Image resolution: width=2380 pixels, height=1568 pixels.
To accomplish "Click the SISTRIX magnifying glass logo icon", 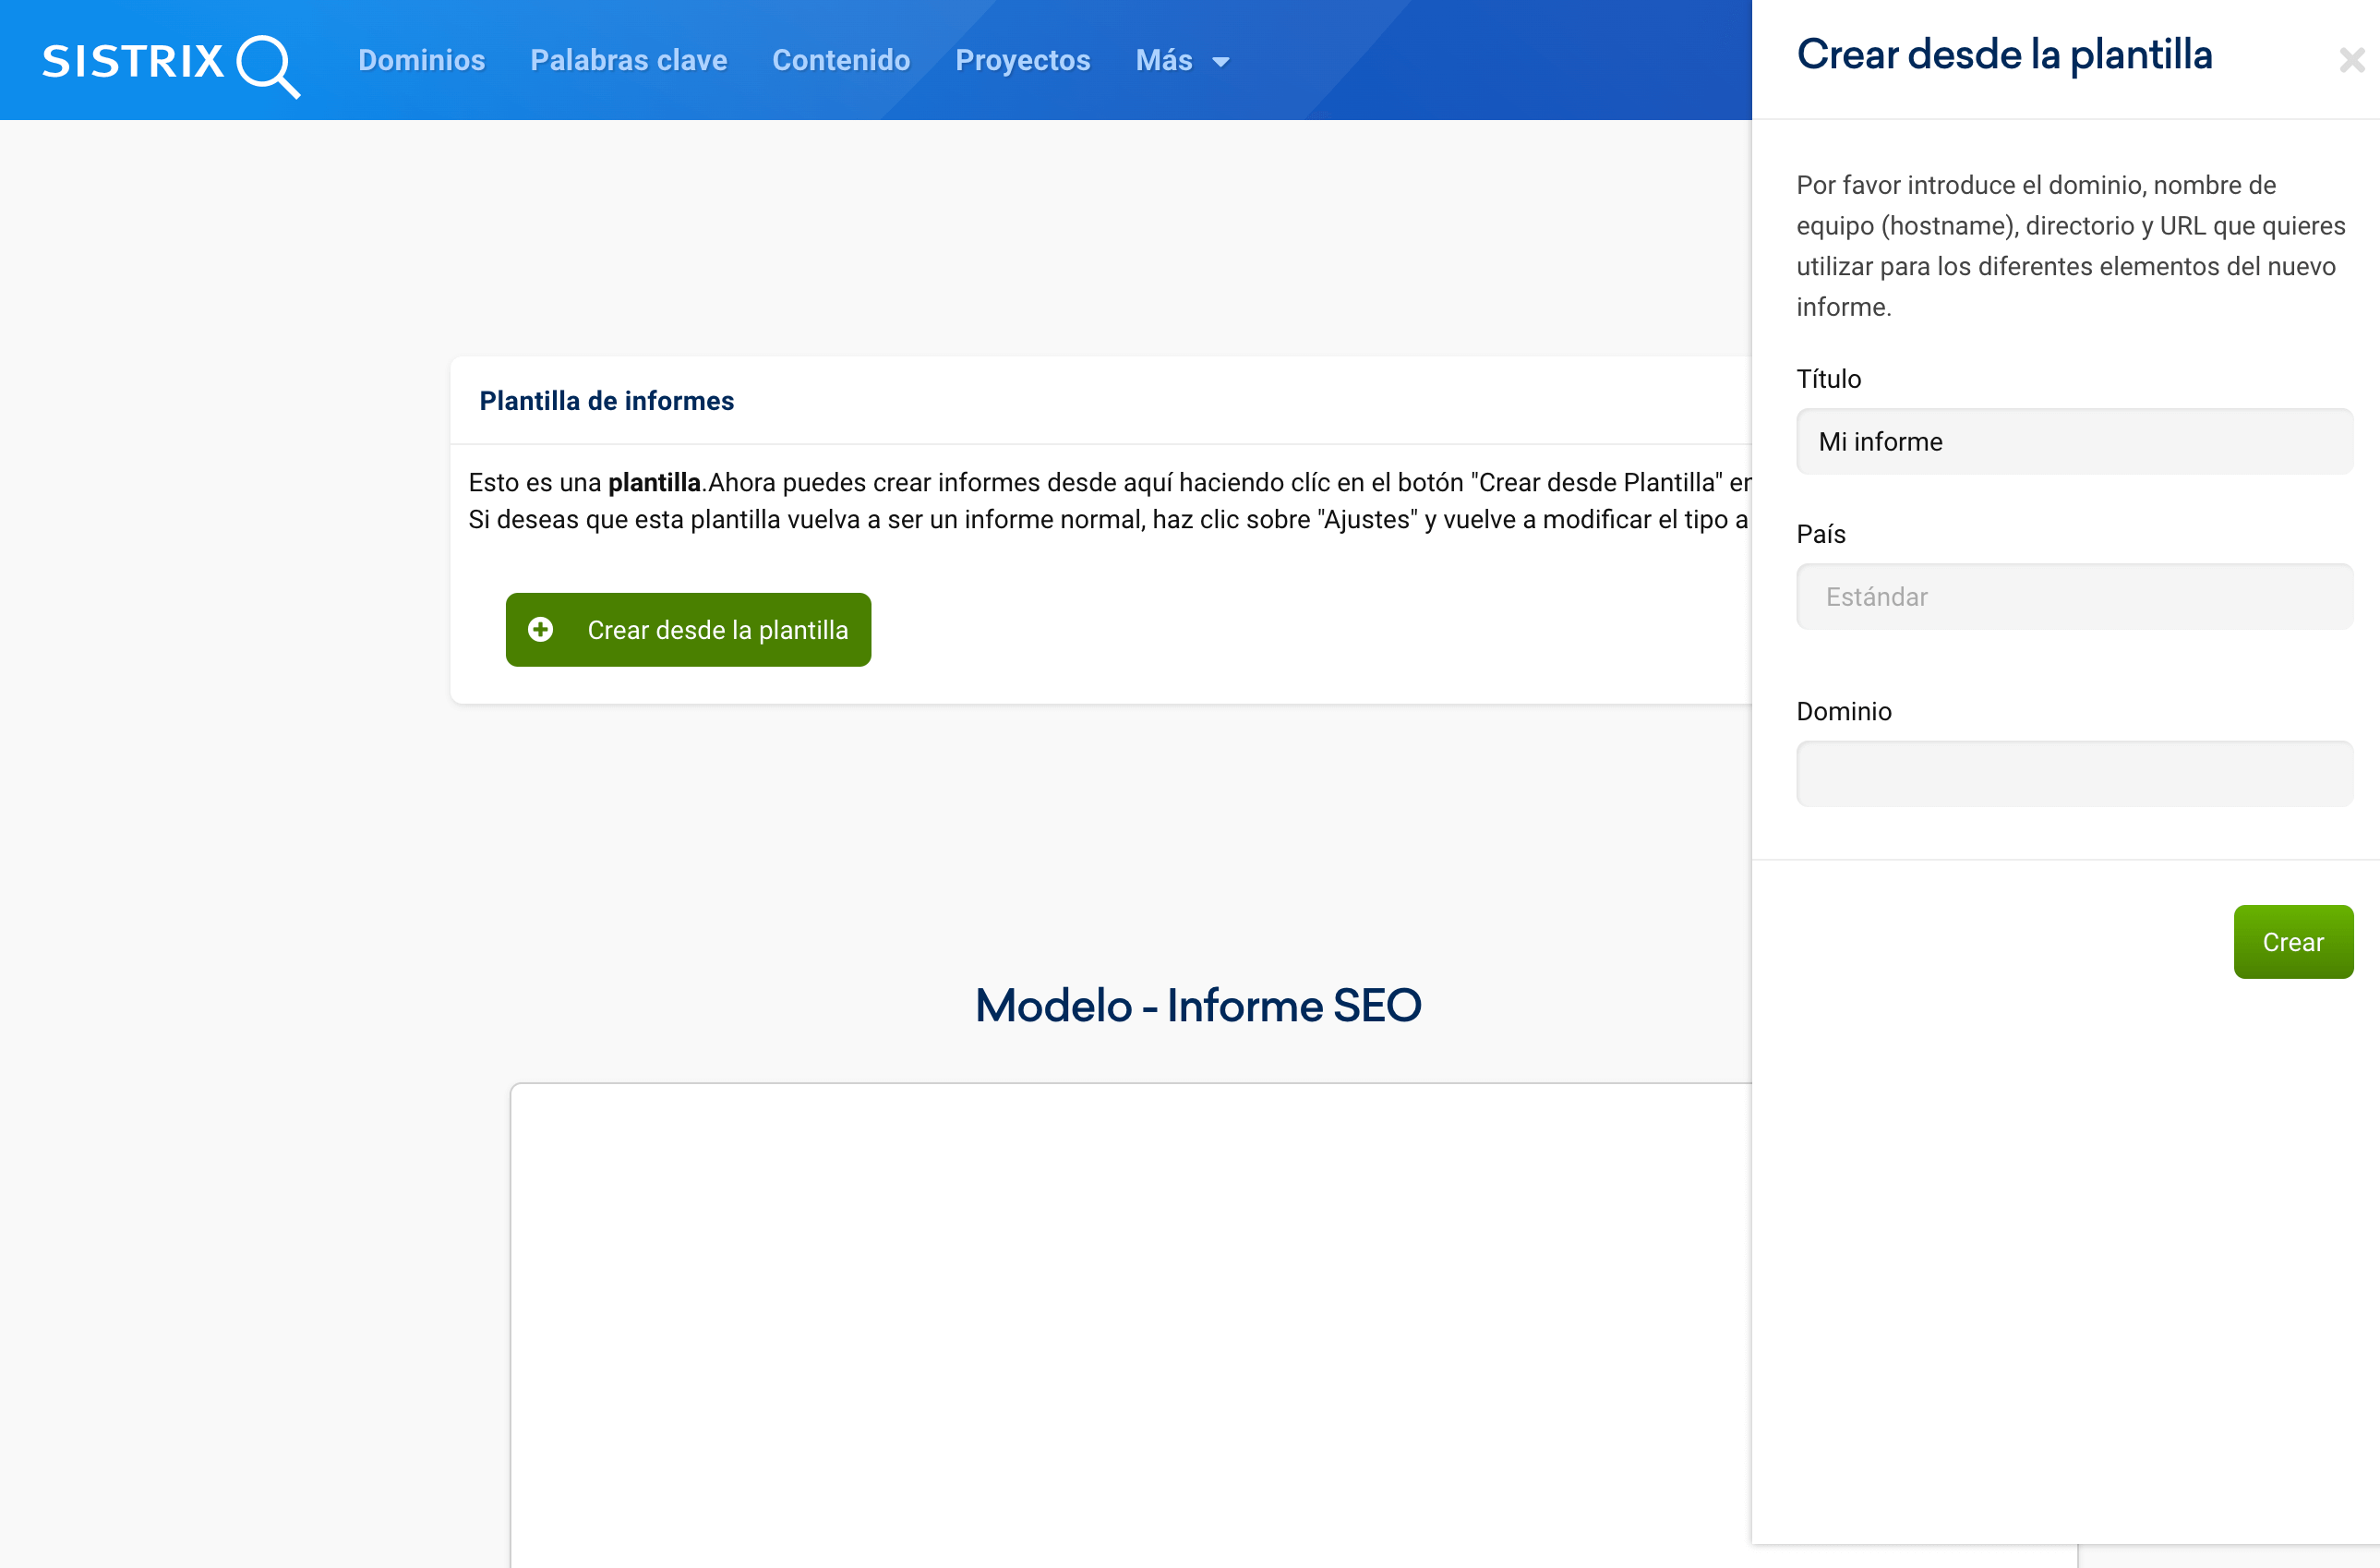I will (x=267, y=65).
